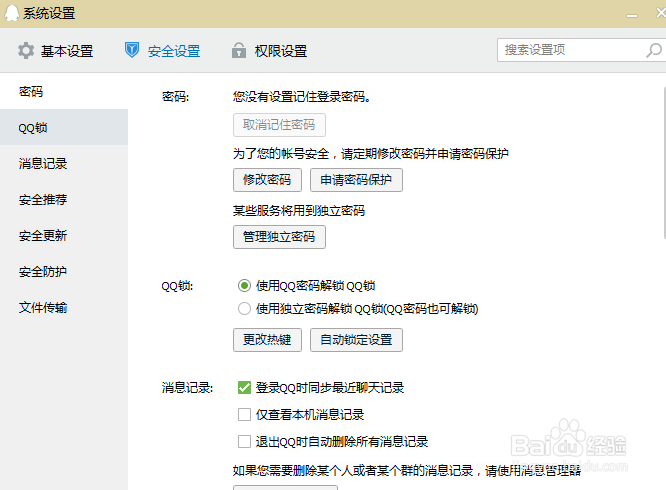Enable 仅查看本机消息记录 checkbox
Image resolution: width=666 pixels, height=490 pixels.
pos(244,414)
